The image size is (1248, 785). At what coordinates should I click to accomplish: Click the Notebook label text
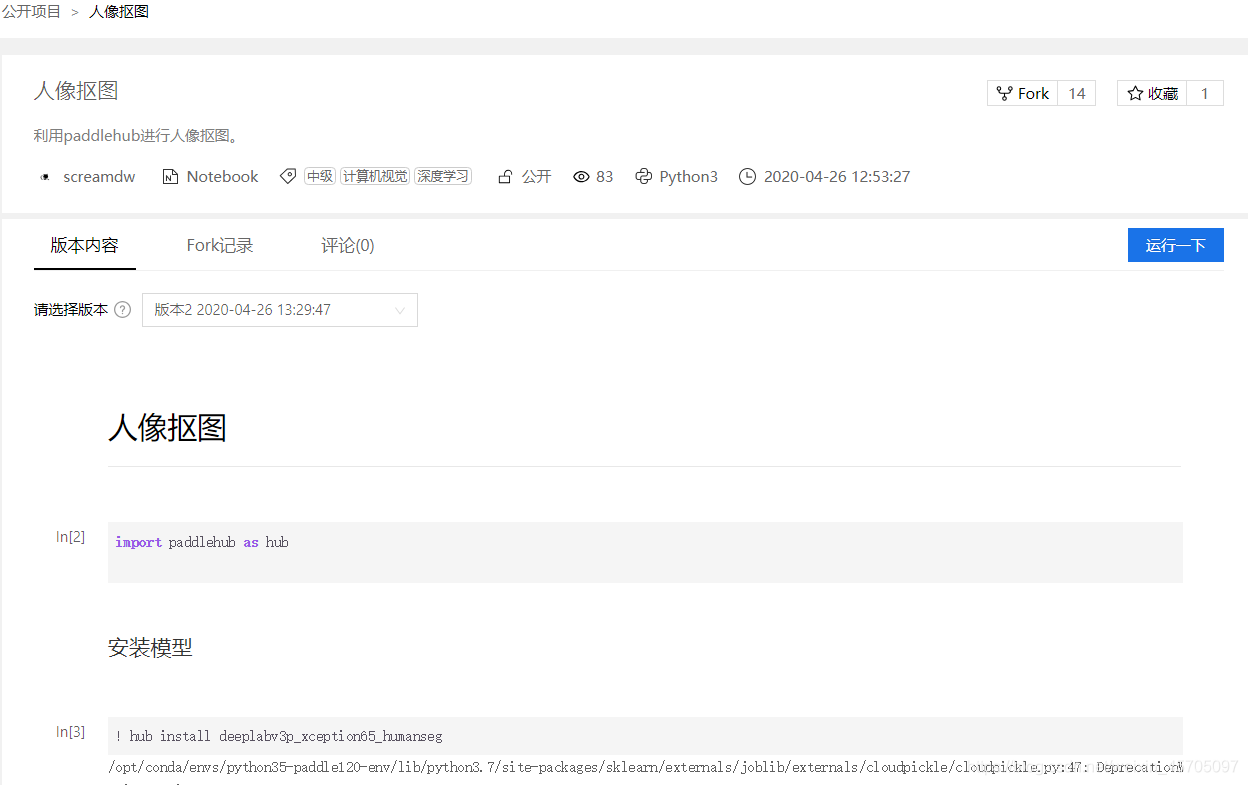click(222, 177)
